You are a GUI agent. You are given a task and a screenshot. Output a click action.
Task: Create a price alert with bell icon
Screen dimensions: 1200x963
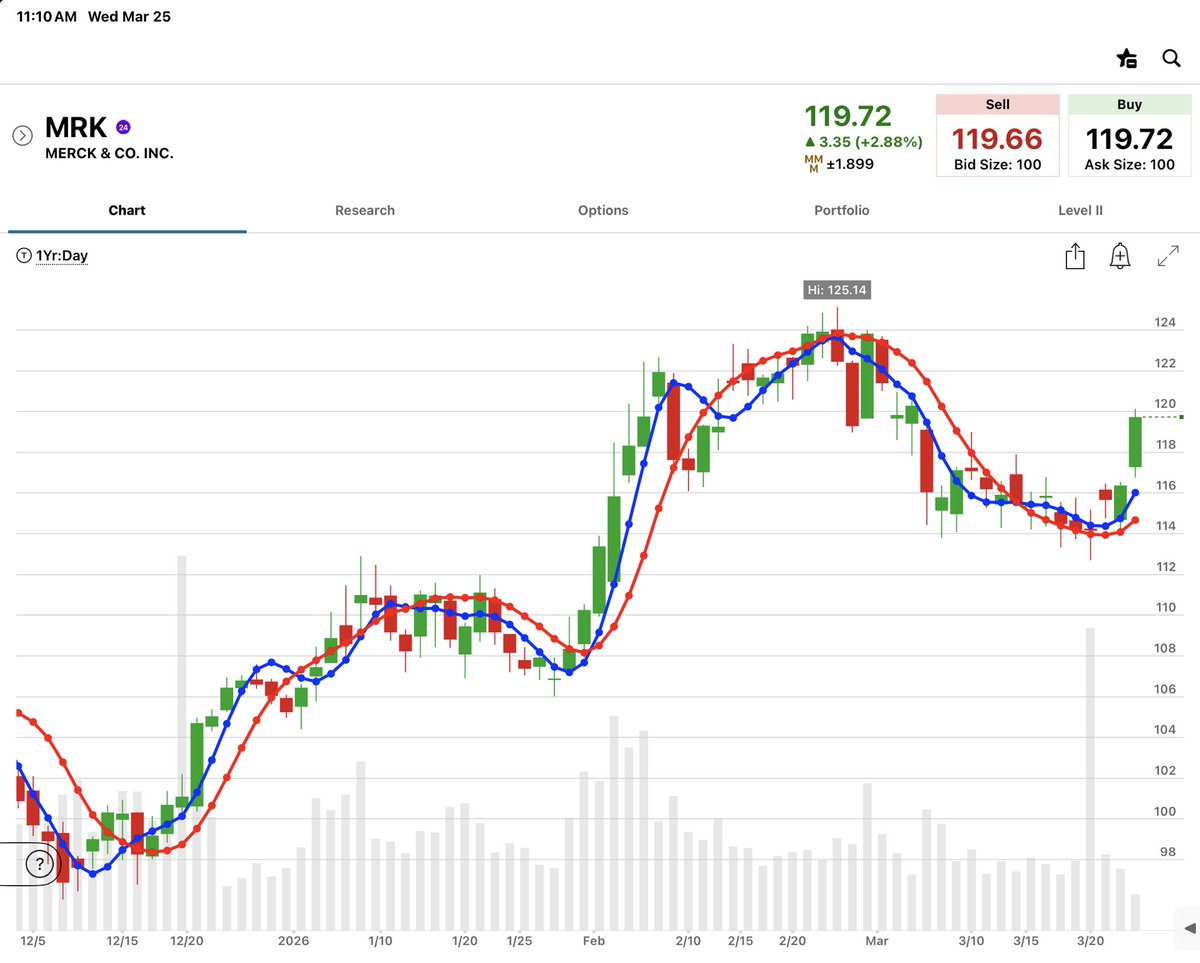[x=1120, y=256]
